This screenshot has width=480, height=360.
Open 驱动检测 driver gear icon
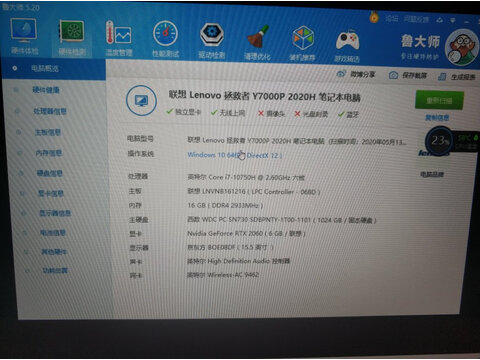click(x=212, y=40)
